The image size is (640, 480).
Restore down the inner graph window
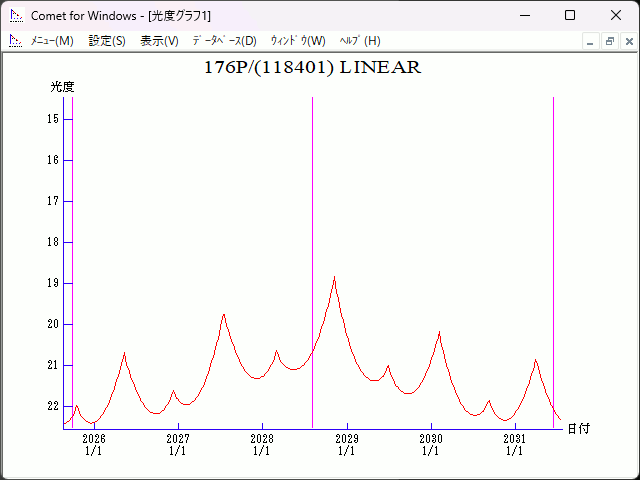(609, 41)
